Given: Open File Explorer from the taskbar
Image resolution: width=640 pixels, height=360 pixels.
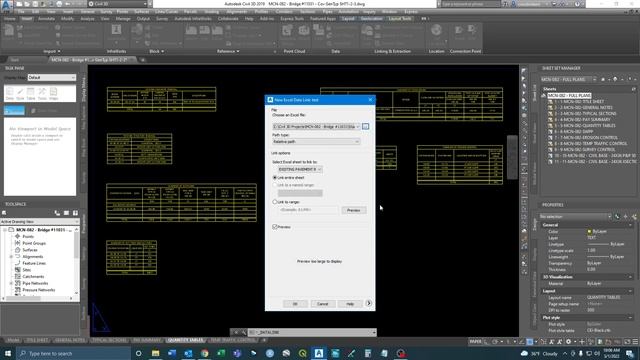Looking at the screenshot, I should [x=156, y=353].
